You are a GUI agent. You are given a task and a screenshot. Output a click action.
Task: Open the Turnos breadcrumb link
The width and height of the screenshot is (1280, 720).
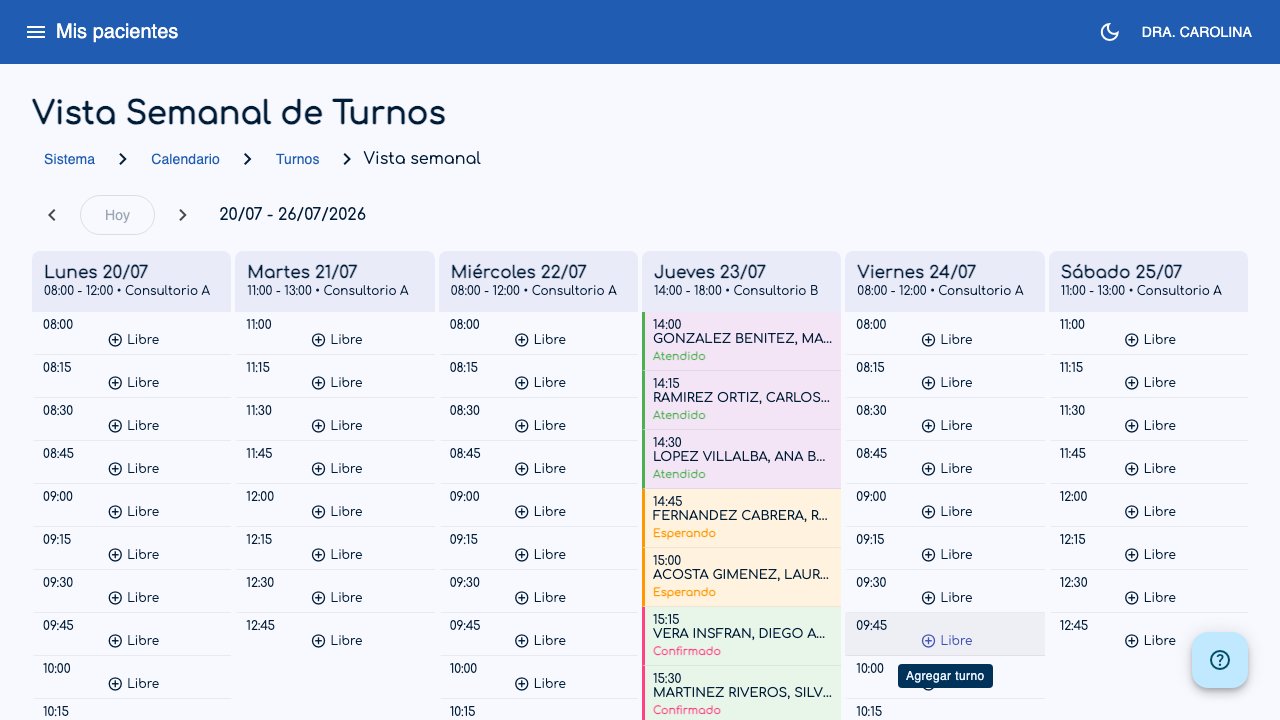(297, 159)
